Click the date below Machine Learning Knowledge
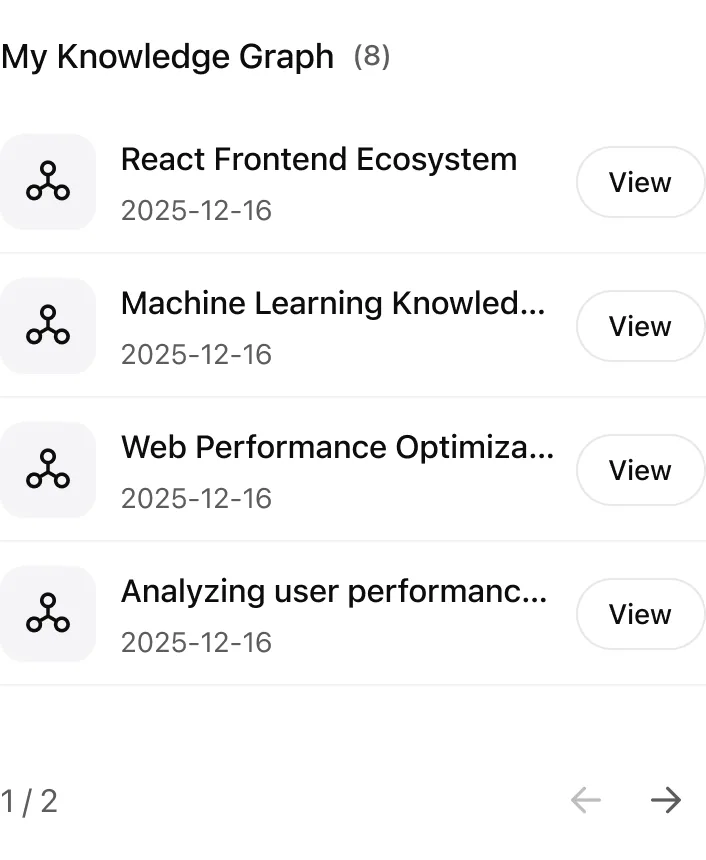Image resolution: width=706 pixels, height=860 pixels. coord(195,354)
